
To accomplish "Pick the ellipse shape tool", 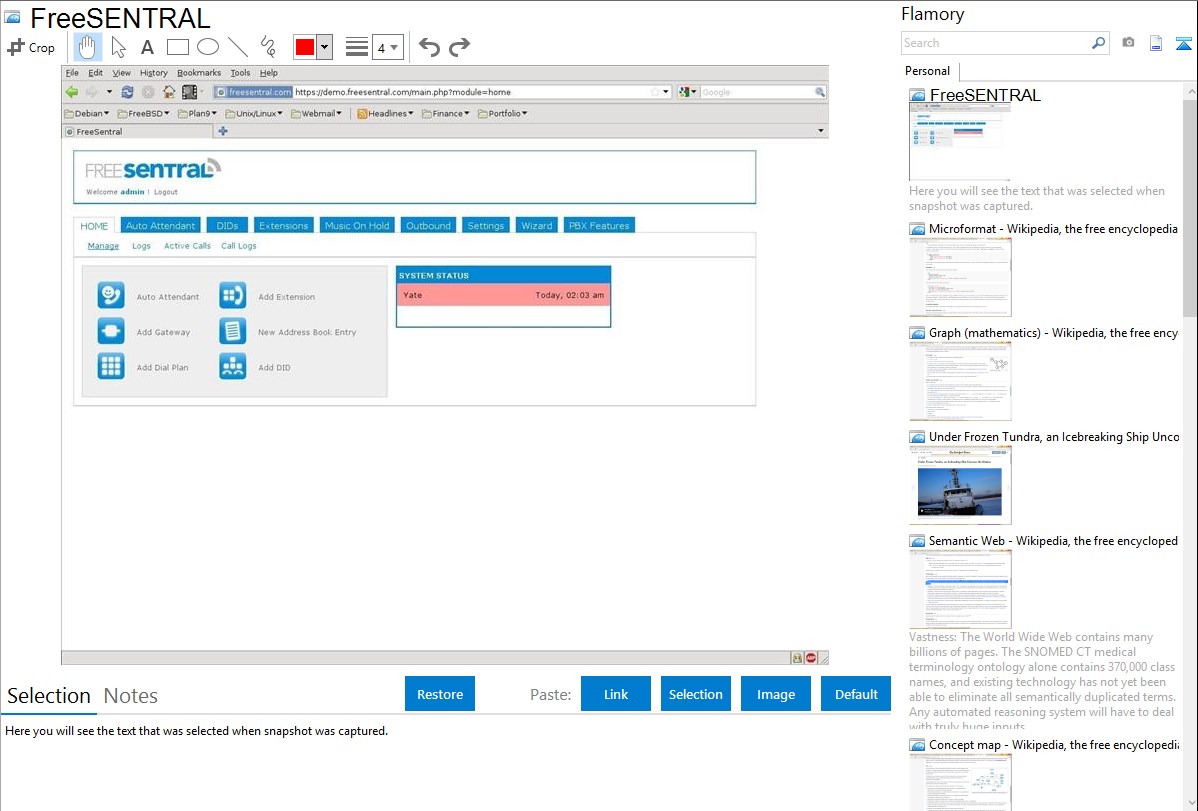I will 208,47.
